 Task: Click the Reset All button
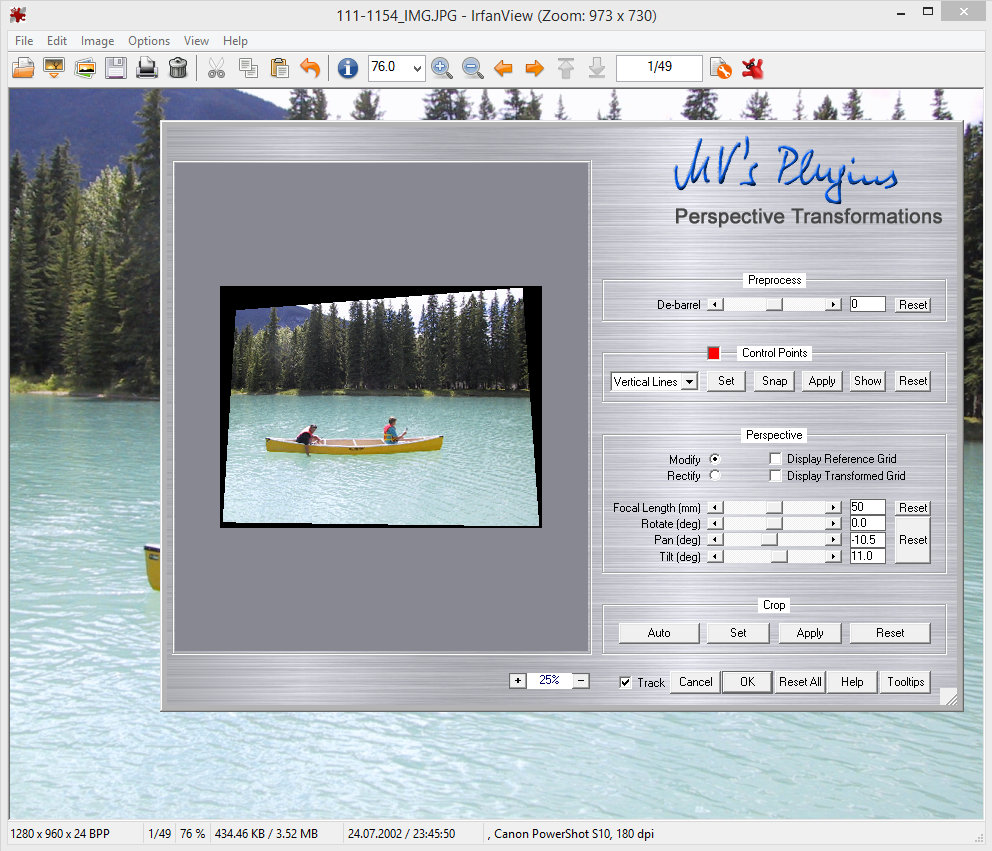click(x=800, y=682)
